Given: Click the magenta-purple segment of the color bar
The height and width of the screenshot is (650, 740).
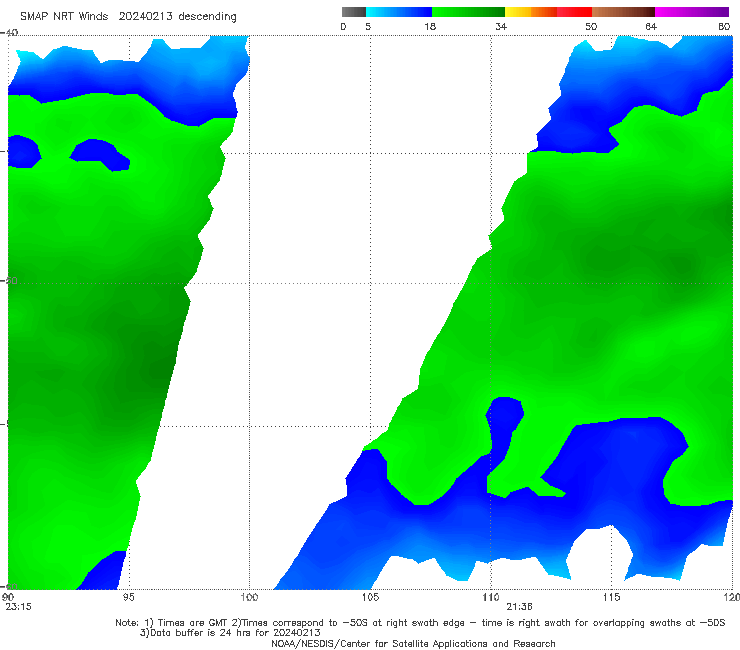Looking at the screenshot, I should (x=692, y=12).
